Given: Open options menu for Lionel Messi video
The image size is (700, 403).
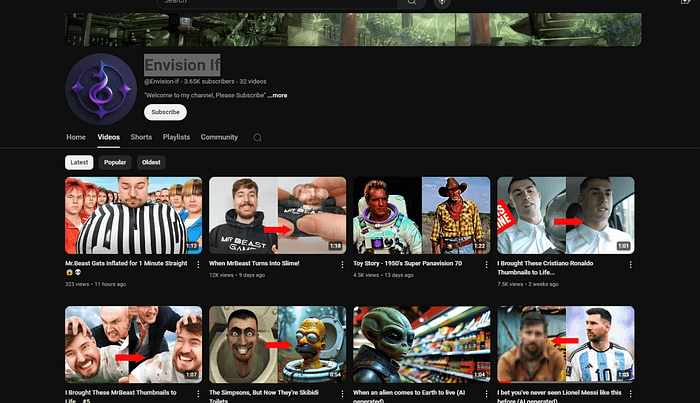Looking at the screenshot, I should [x=630, y=394].
